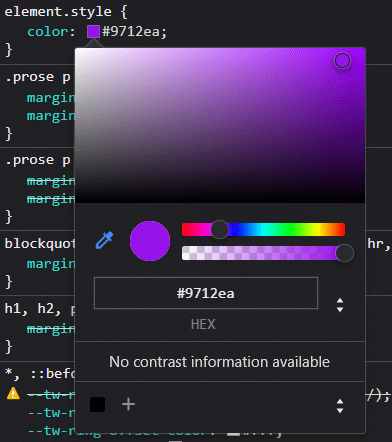Click the shade selector handle in color gradient
This screenshot has width=392, height=442.
point(342,61)
